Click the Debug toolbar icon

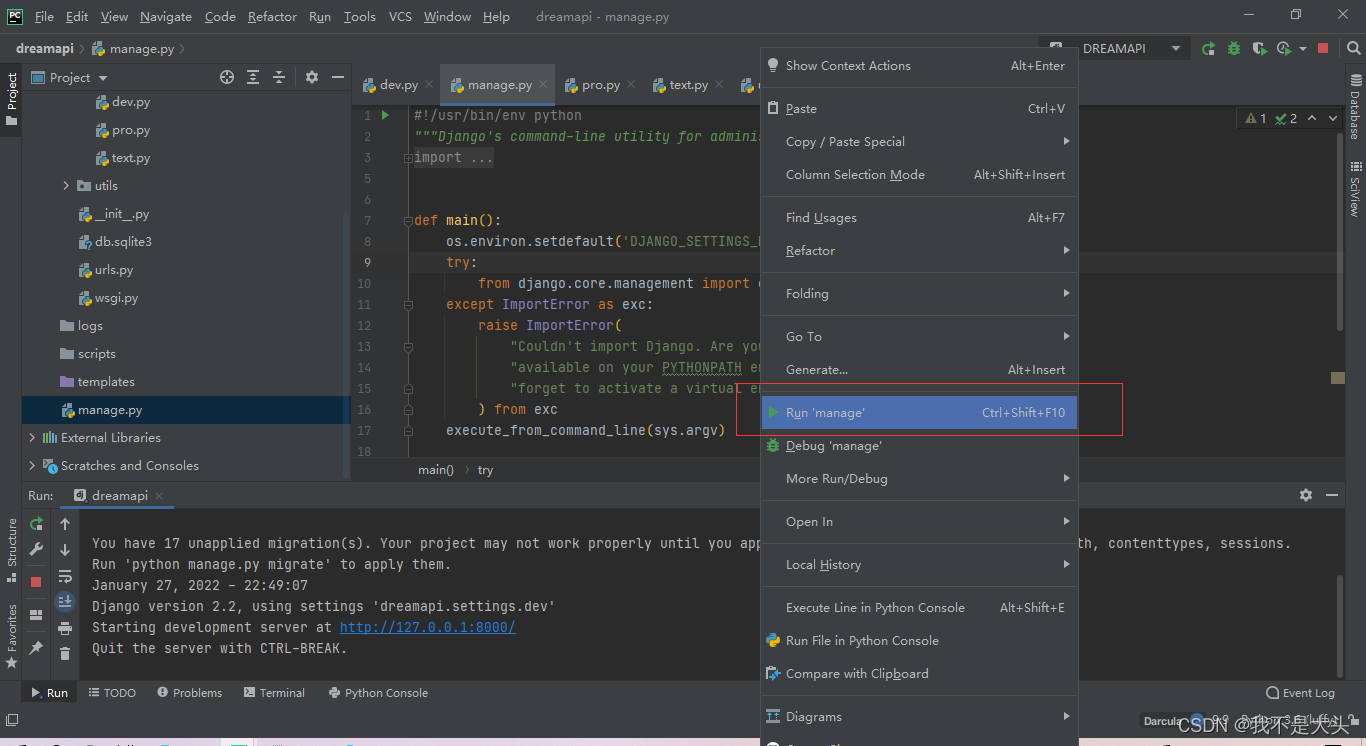point(1233,47)
